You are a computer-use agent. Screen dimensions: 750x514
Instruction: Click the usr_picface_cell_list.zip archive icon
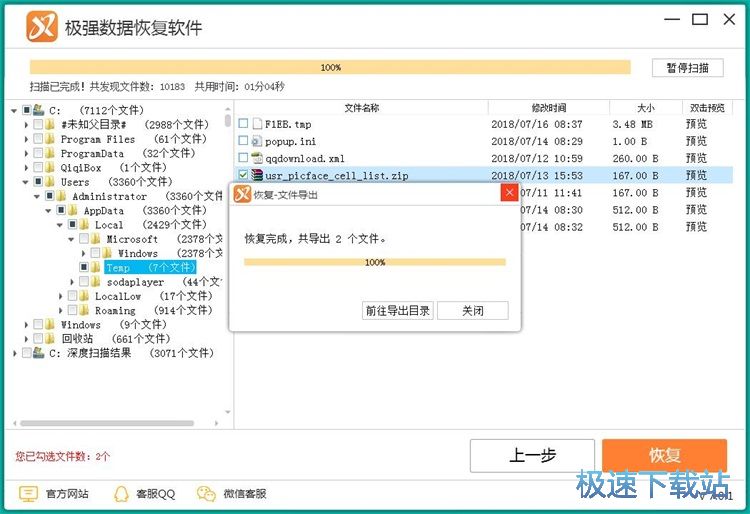(x=257, y=175)
